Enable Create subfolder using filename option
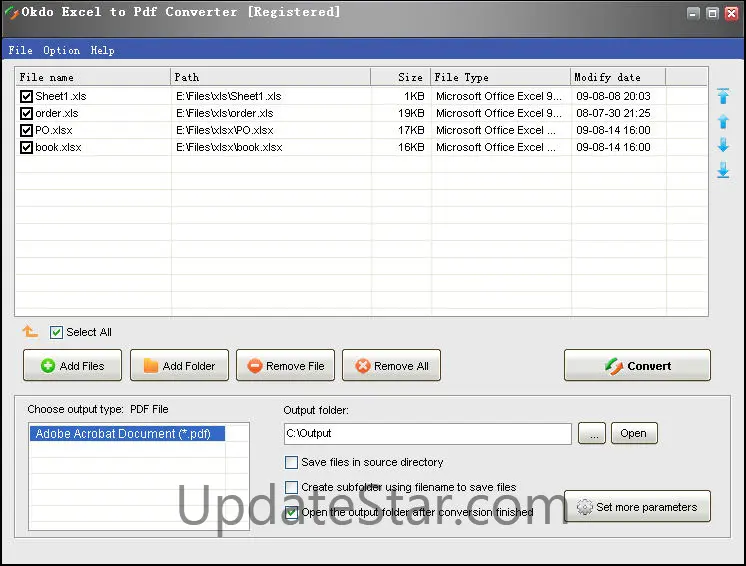Viewport: 746px width, 566px height. [x=291, y=487]
